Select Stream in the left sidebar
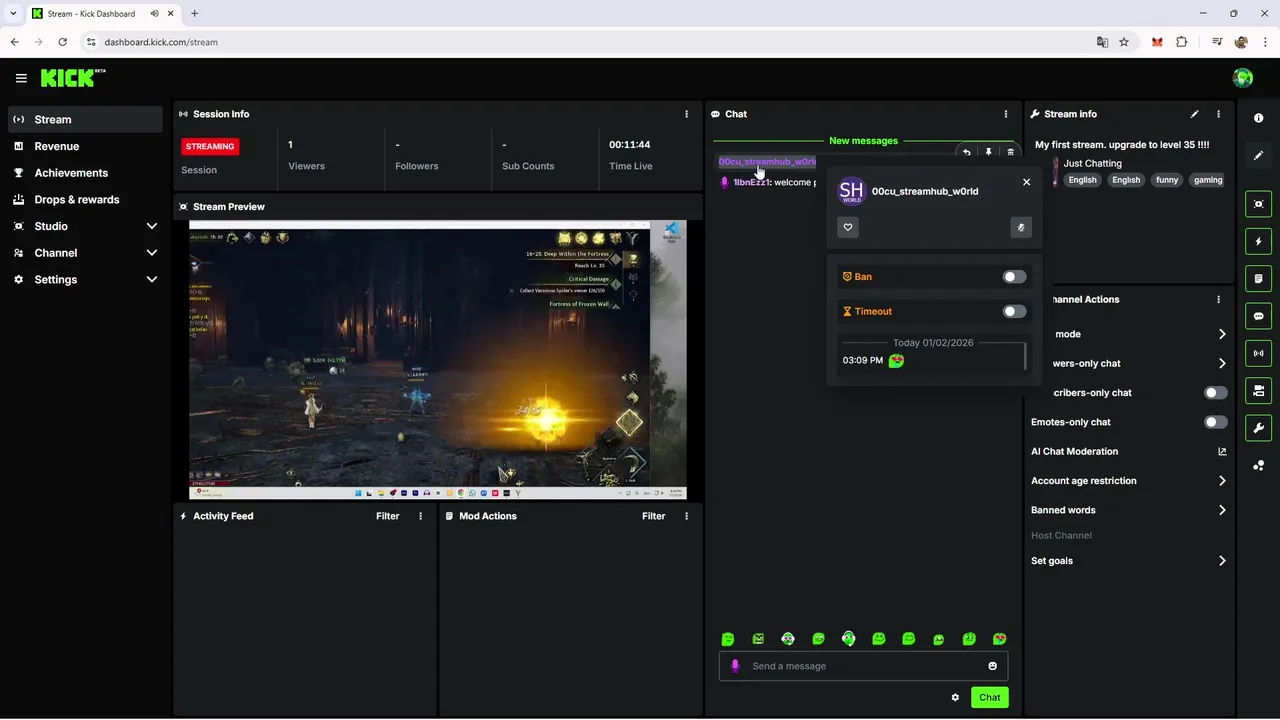Image resolution: width=1280 pixels, height=720 pixels. pyautogui.click(x=84, y=119)
